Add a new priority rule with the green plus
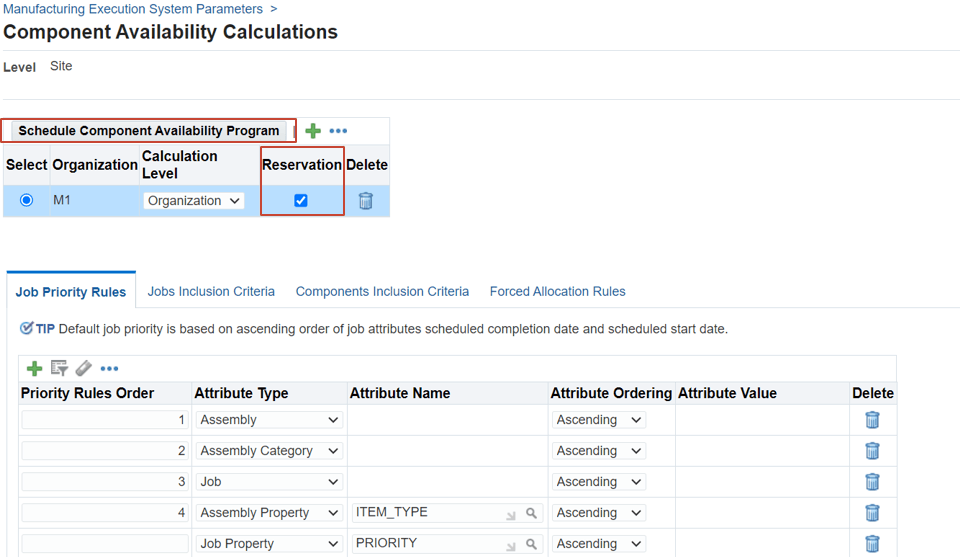The height and width of the screenshot is (557, 960). tap(34, 368)
